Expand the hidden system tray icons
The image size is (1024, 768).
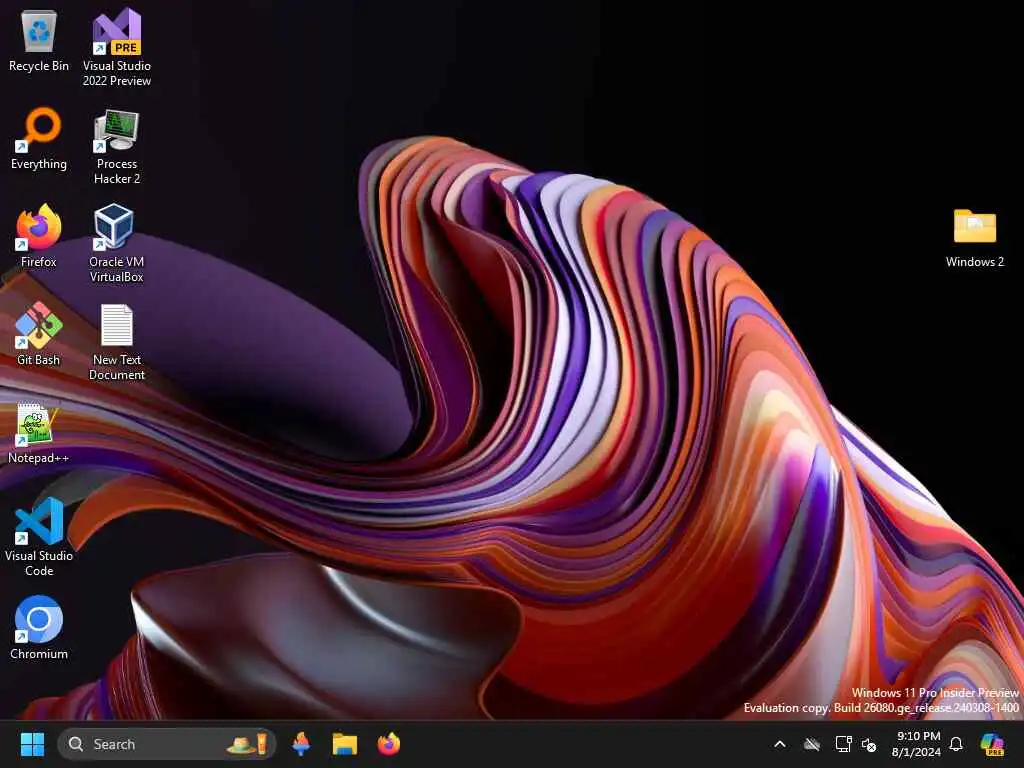point(780,744)
